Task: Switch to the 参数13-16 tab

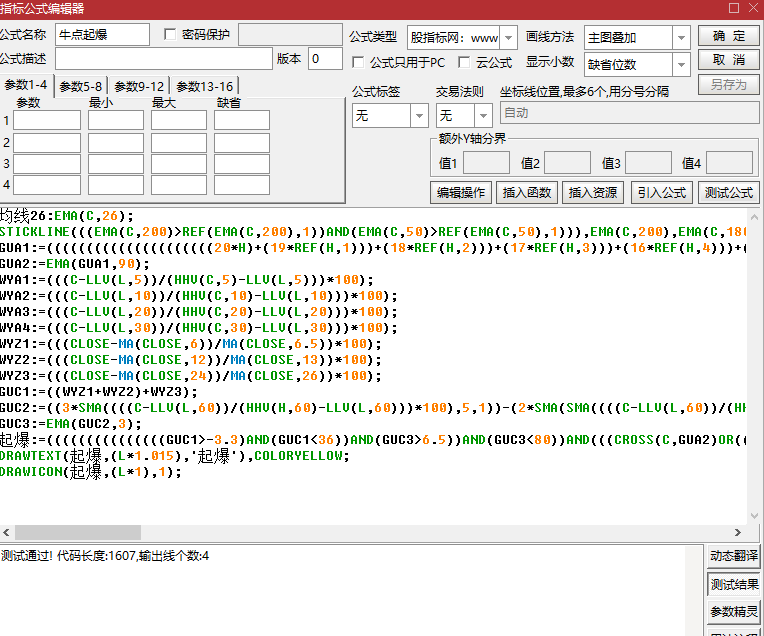Action: [205, 86]
